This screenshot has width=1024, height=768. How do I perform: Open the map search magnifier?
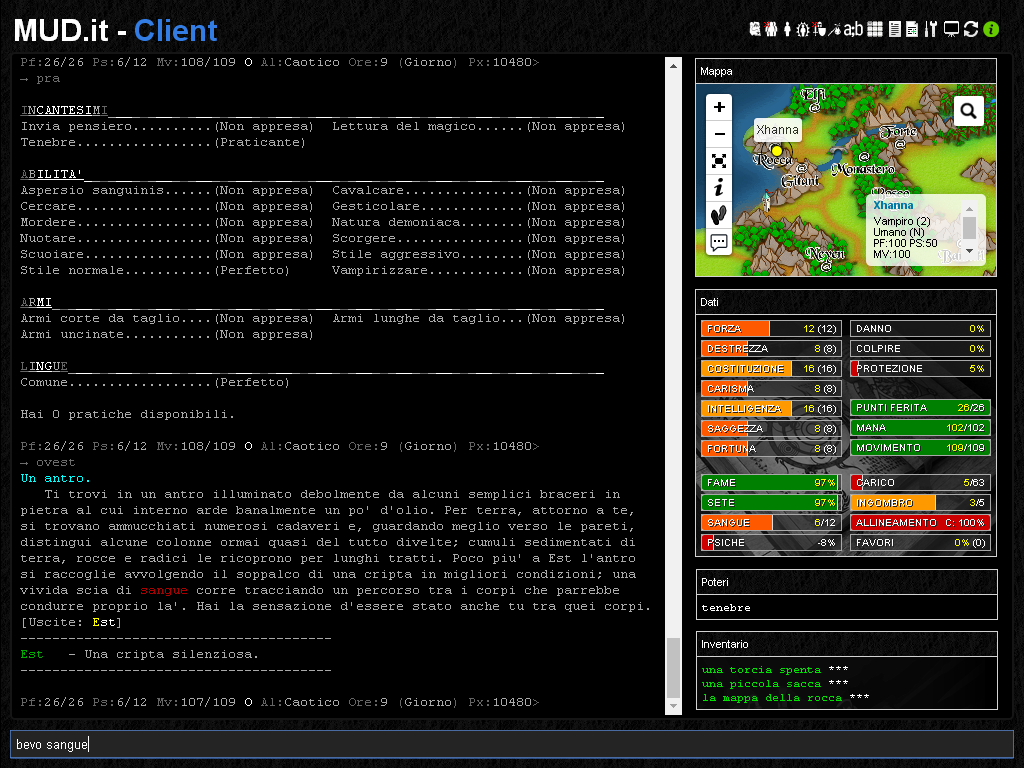tap(968, 110)
